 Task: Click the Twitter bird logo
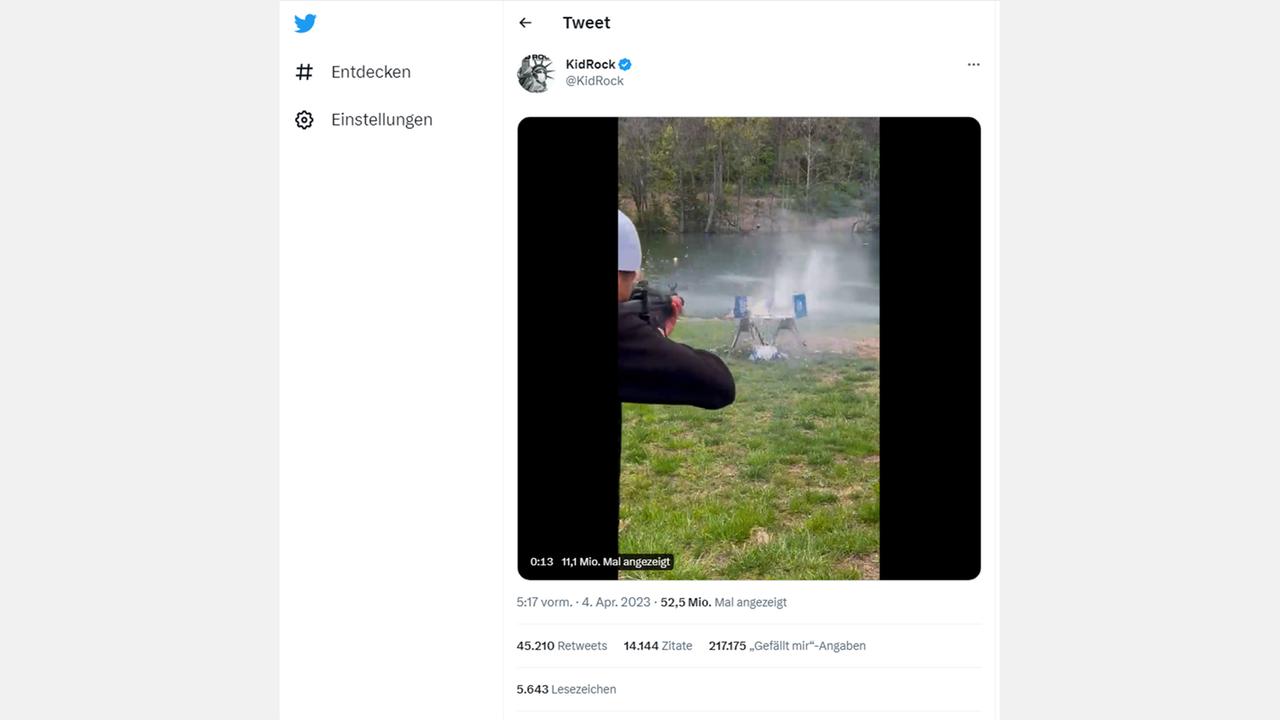[x=305, y=23]
